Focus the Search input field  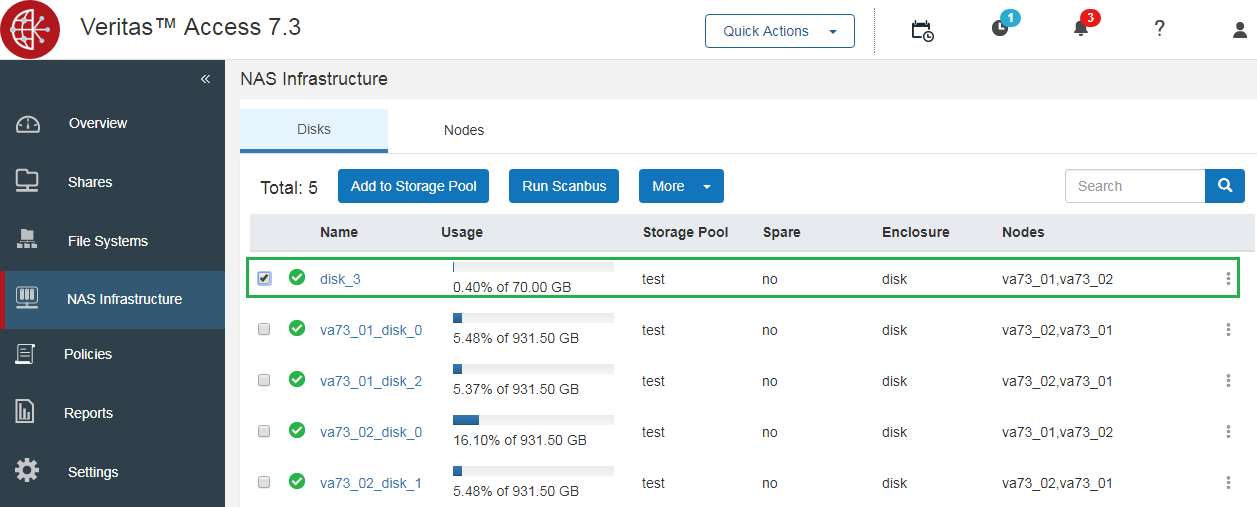1134,186
